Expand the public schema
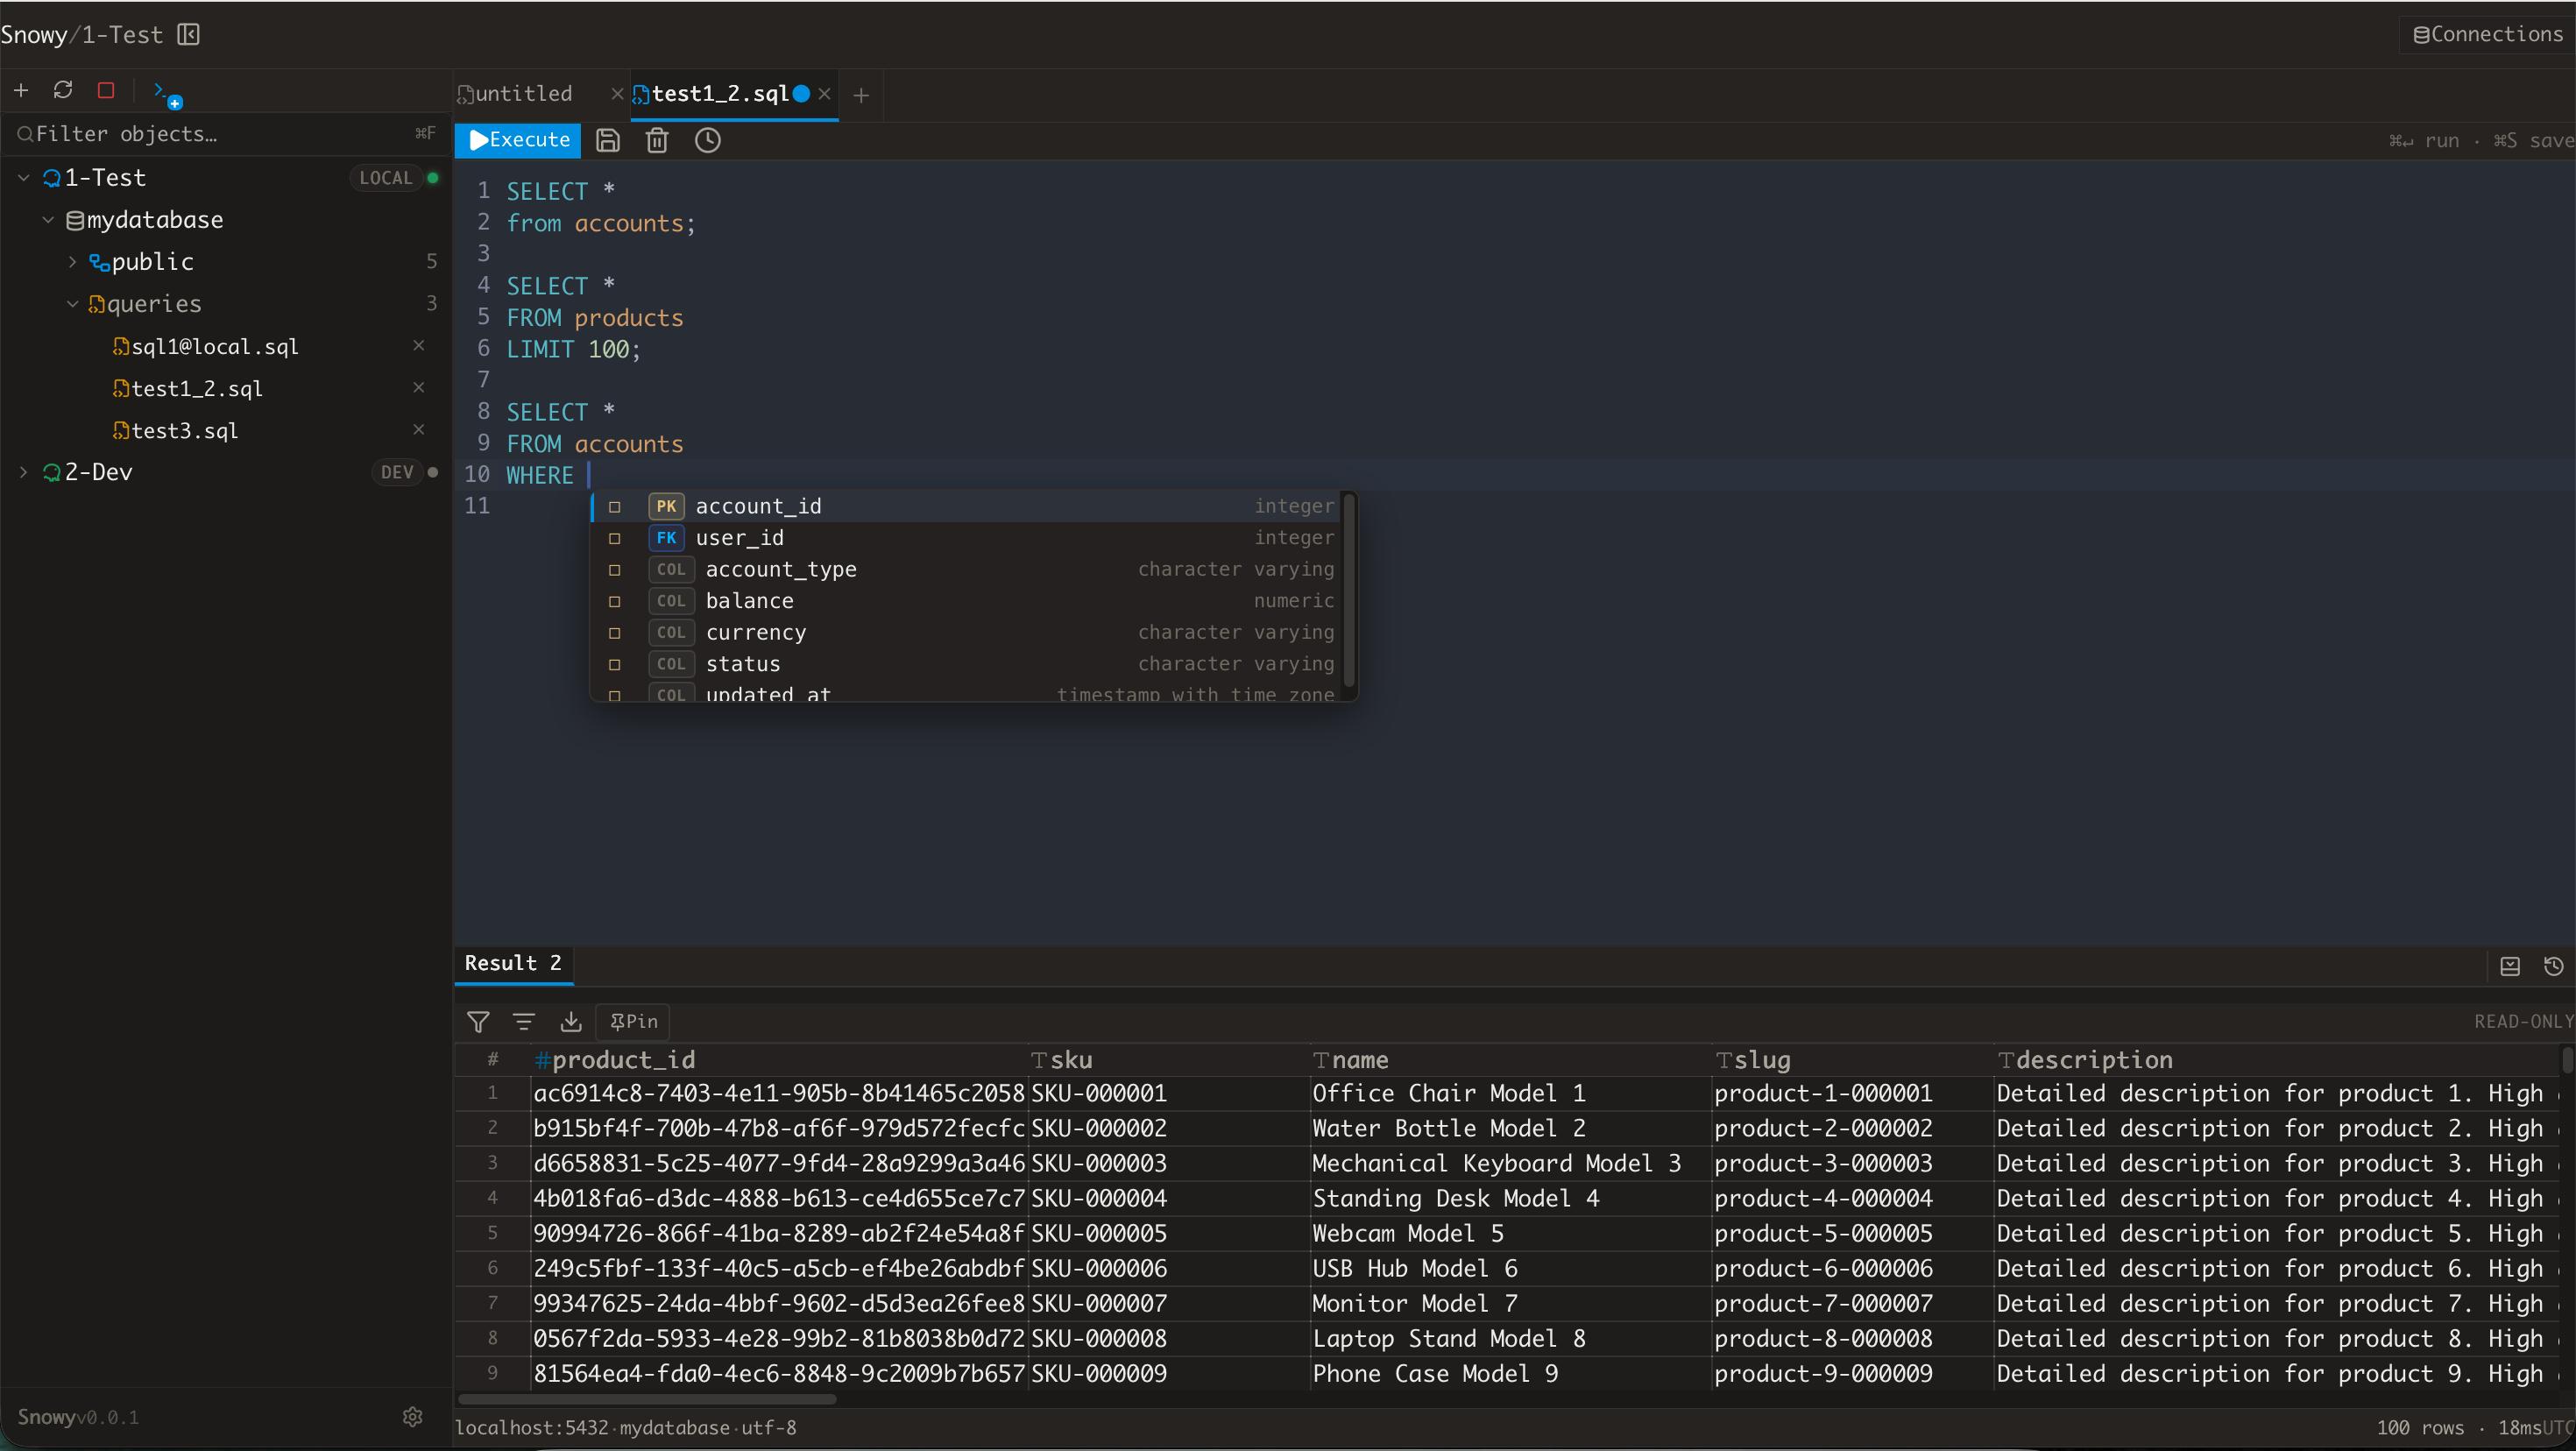 pyautogui.click(x=72, y=262)
